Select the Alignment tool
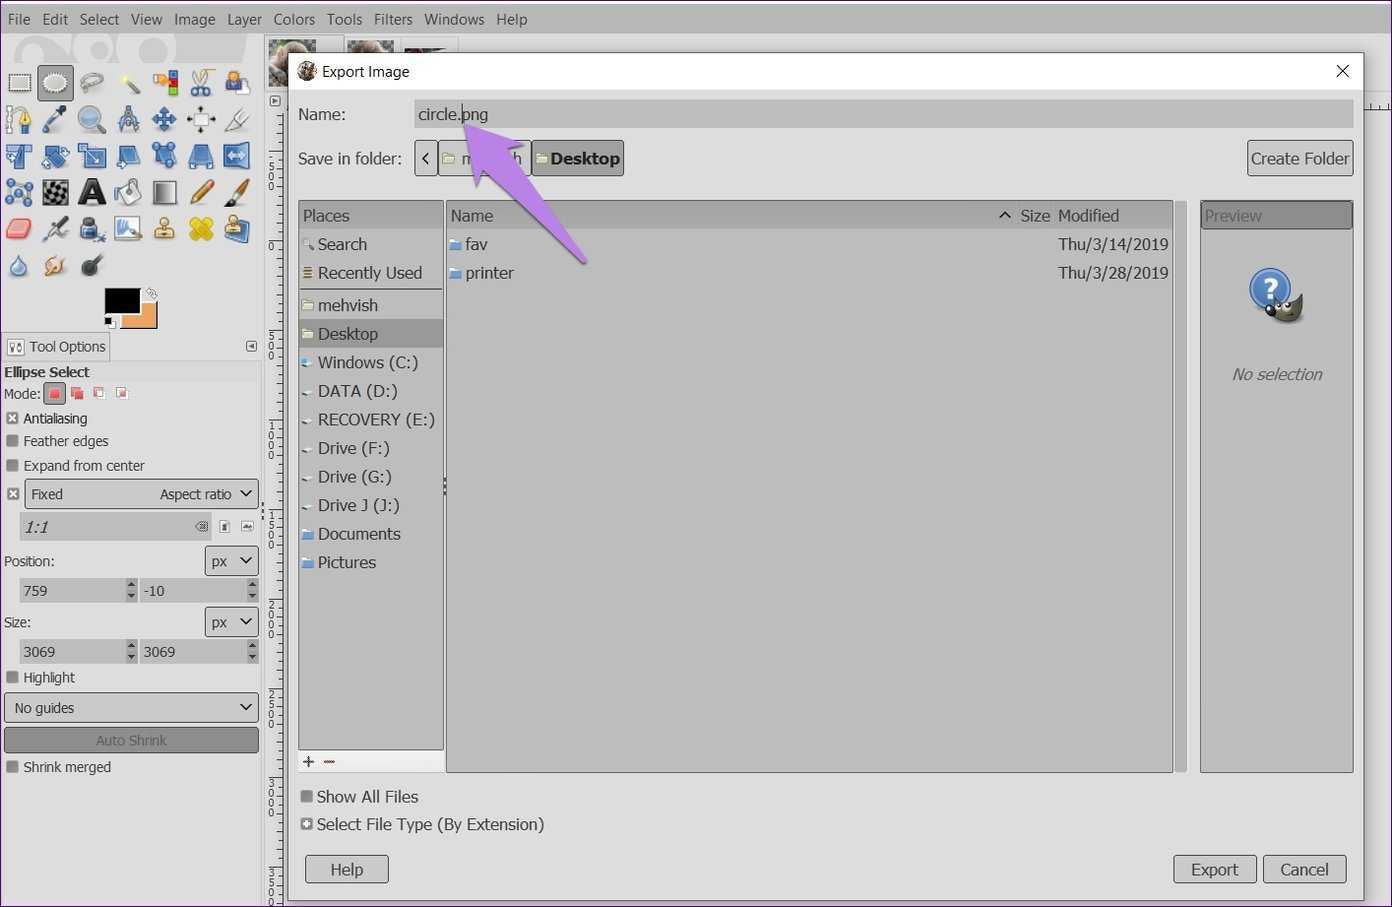 201,120
